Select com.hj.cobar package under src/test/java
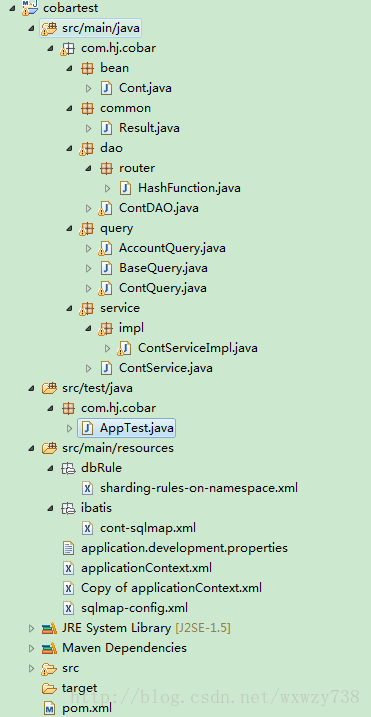Image resolution: width=371 pixels, height=717 pixels. click(x=118, y=408)
